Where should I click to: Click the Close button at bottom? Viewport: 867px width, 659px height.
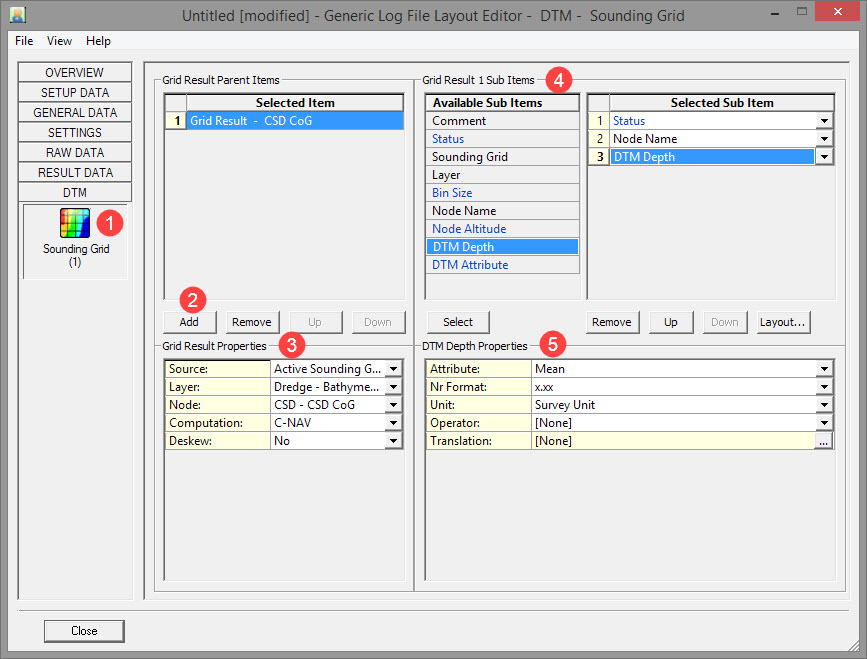click(84, 631)
